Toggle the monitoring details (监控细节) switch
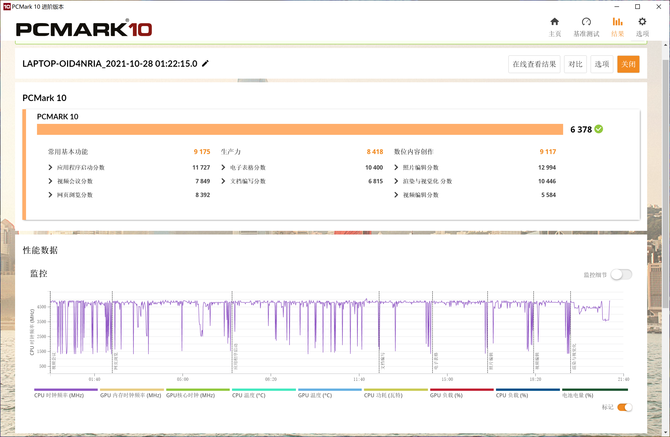The height and width of the screenshot is (437, 670). (x=621, y=275)
